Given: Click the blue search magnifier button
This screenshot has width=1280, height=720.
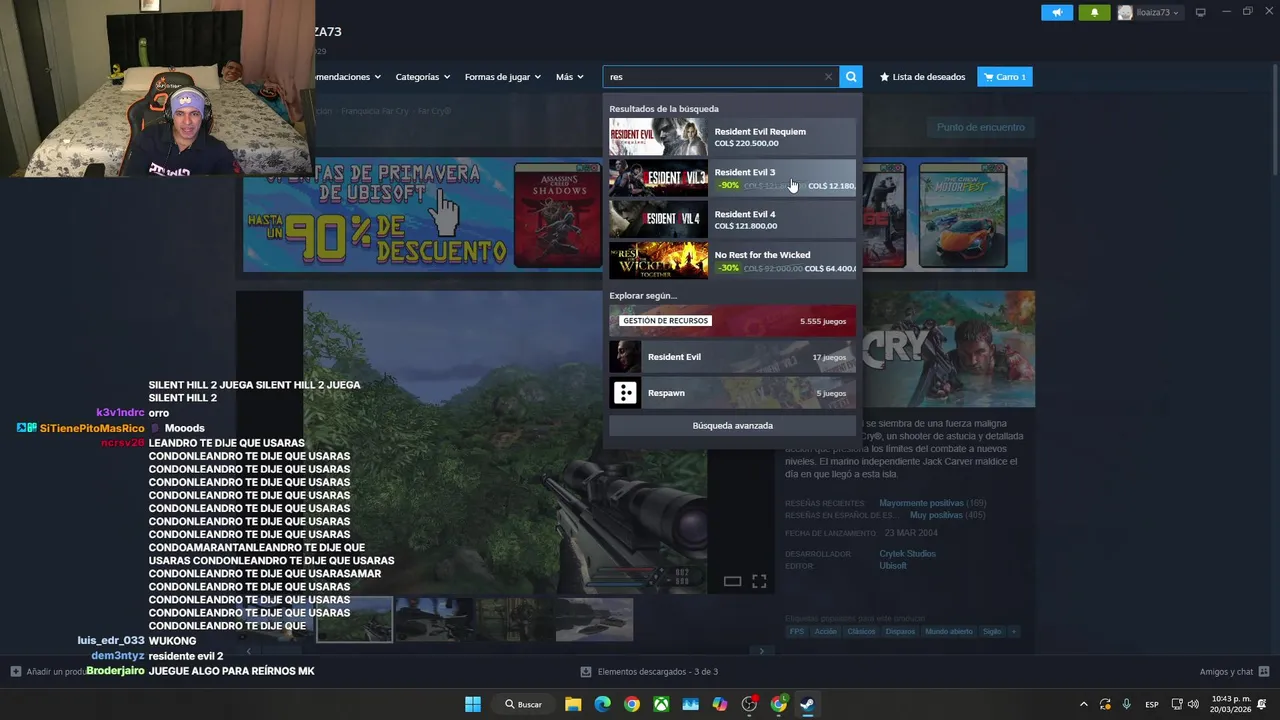Looking at the screenshot, I should point(851,77).
